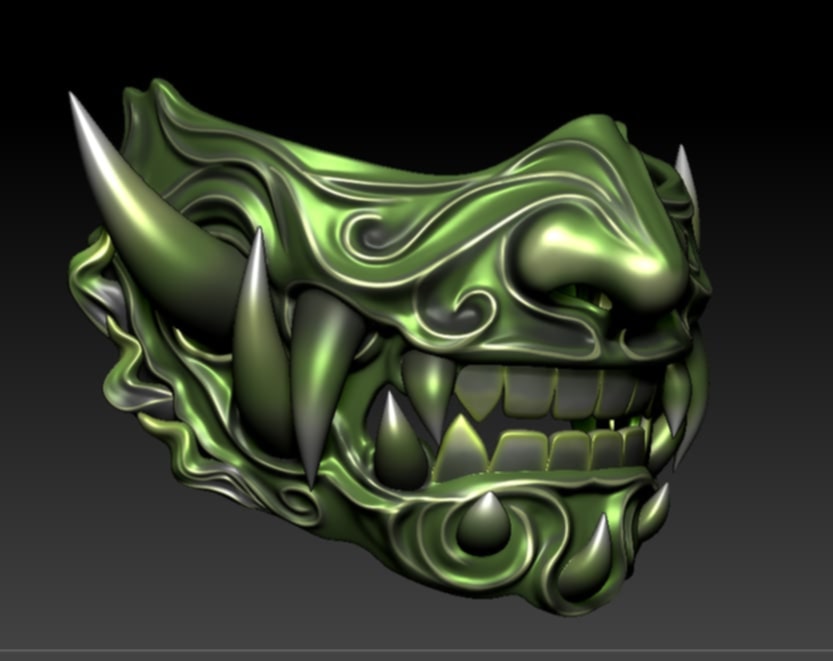Click the wavy trim on mask's left edge
This screenshot has height=661, width=833.
112,350
